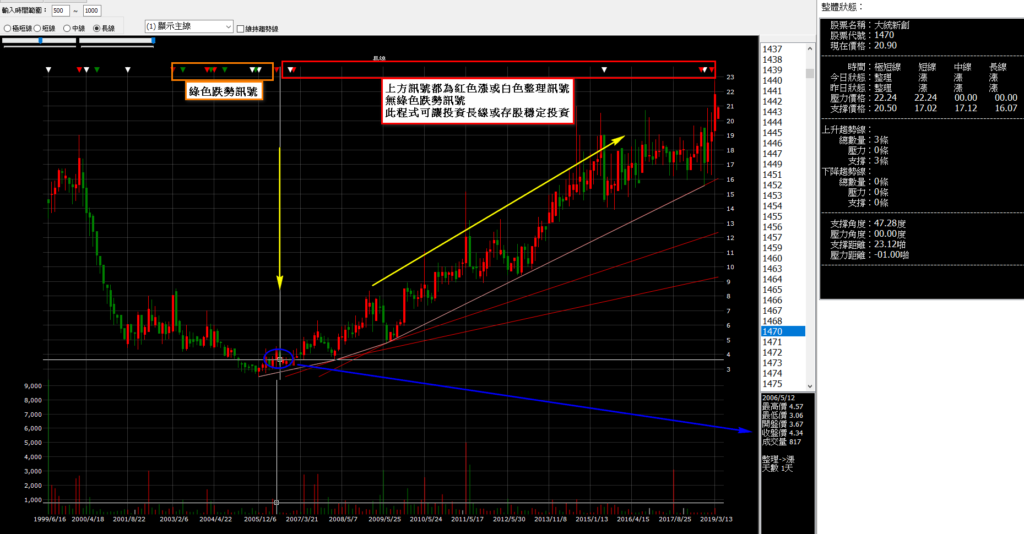The width and height of the screenshot is (1024, 534).
Task: Select stock code 1438 in list
Action: point(782,59)
